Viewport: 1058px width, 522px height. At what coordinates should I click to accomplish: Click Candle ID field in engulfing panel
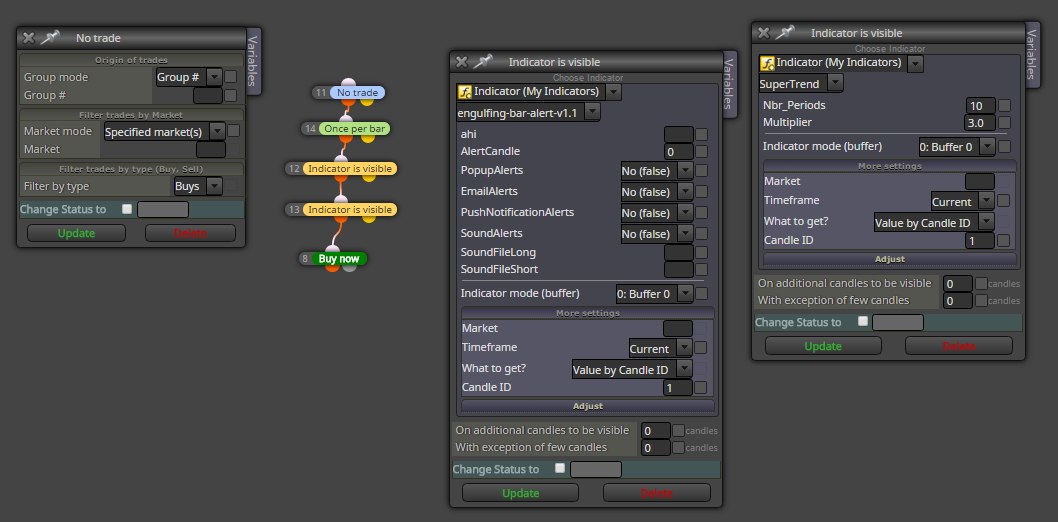678,387
